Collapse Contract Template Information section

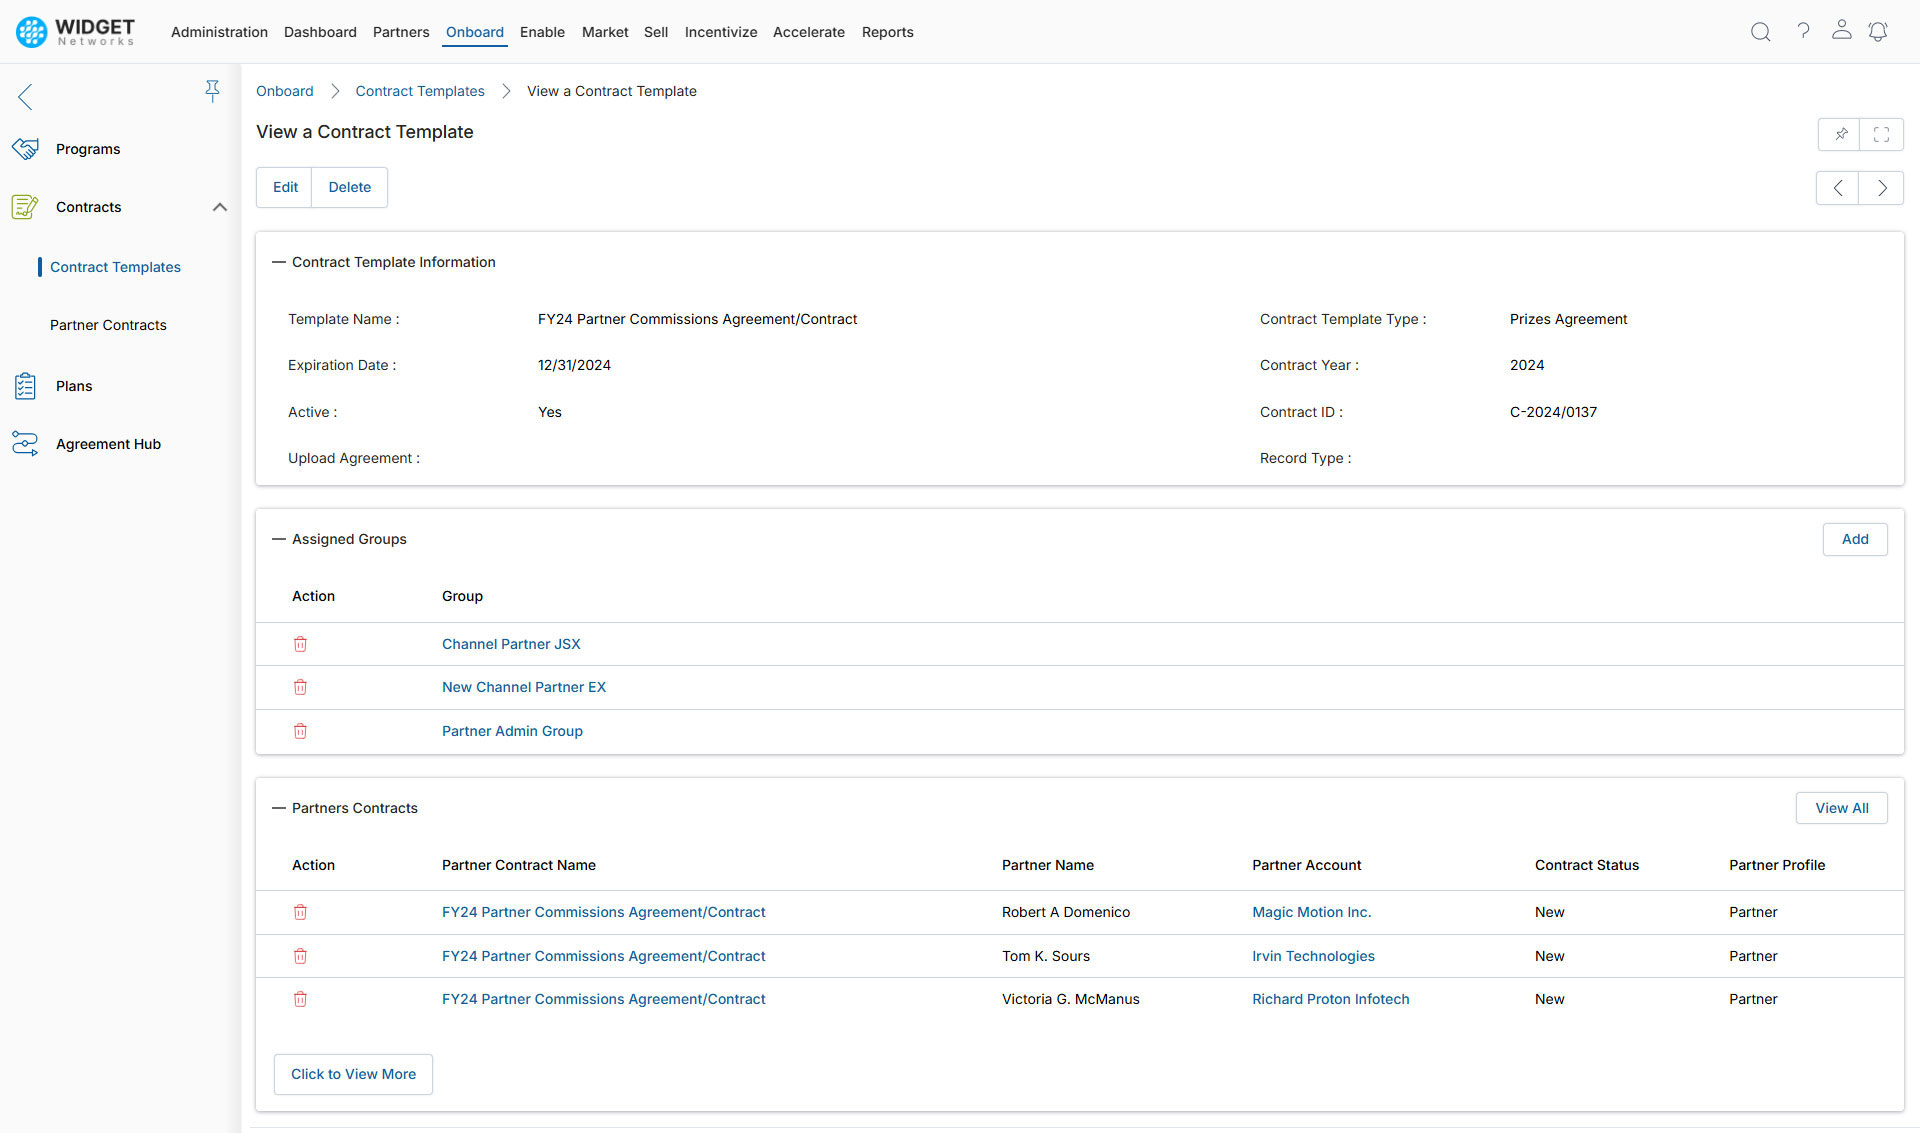coord(279,262)
